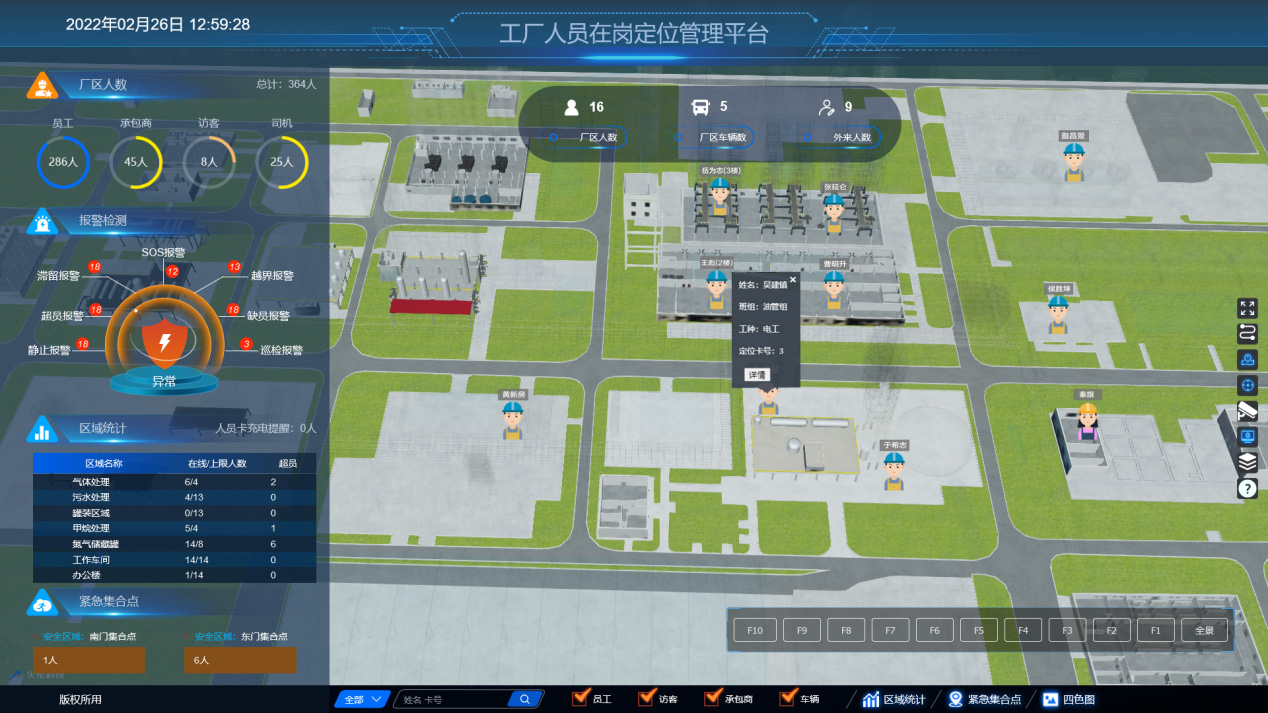Uncheck the 员工 checkbox
Viewport: 1268px width, 713px height.
(x=579, y=698)
